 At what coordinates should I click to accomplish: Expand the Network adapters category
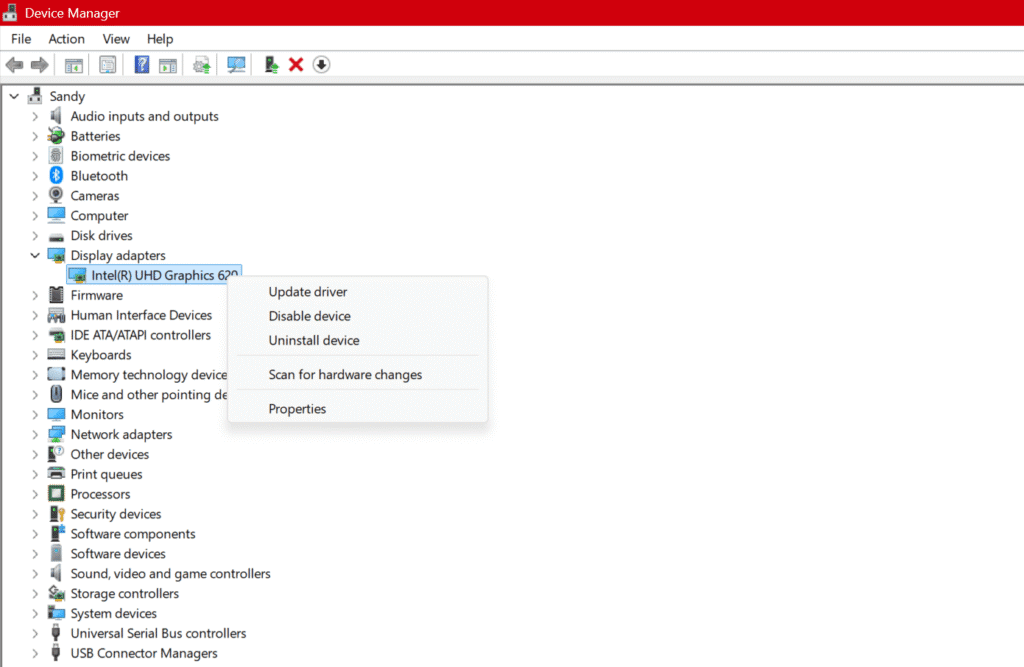[34, 434]
